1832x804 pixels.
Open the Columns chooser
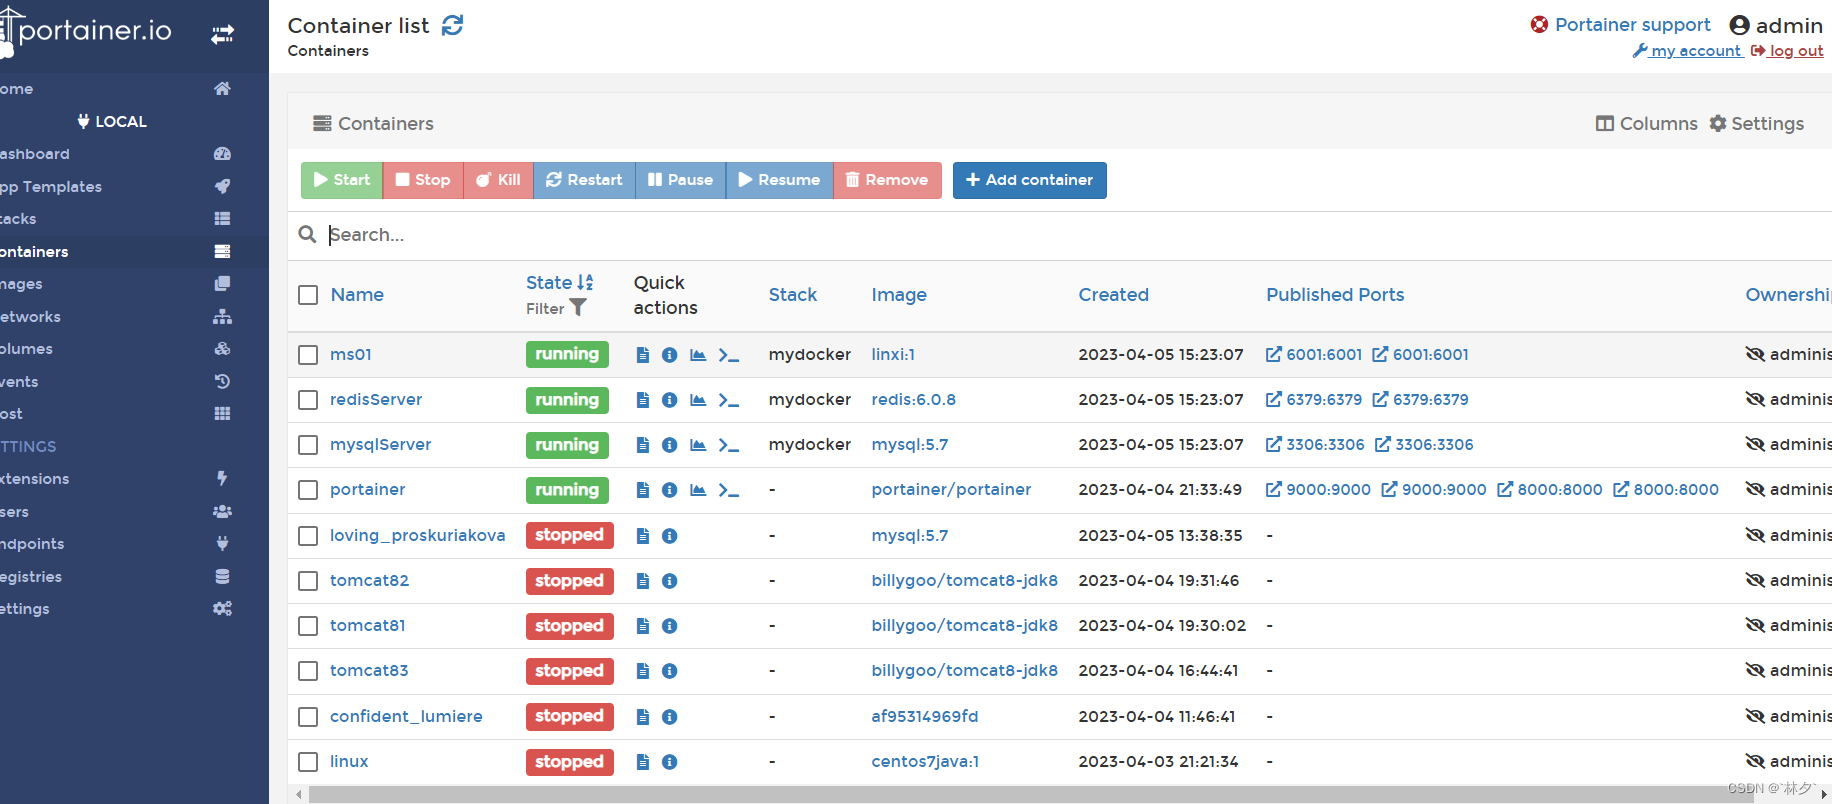point(1646,124)
